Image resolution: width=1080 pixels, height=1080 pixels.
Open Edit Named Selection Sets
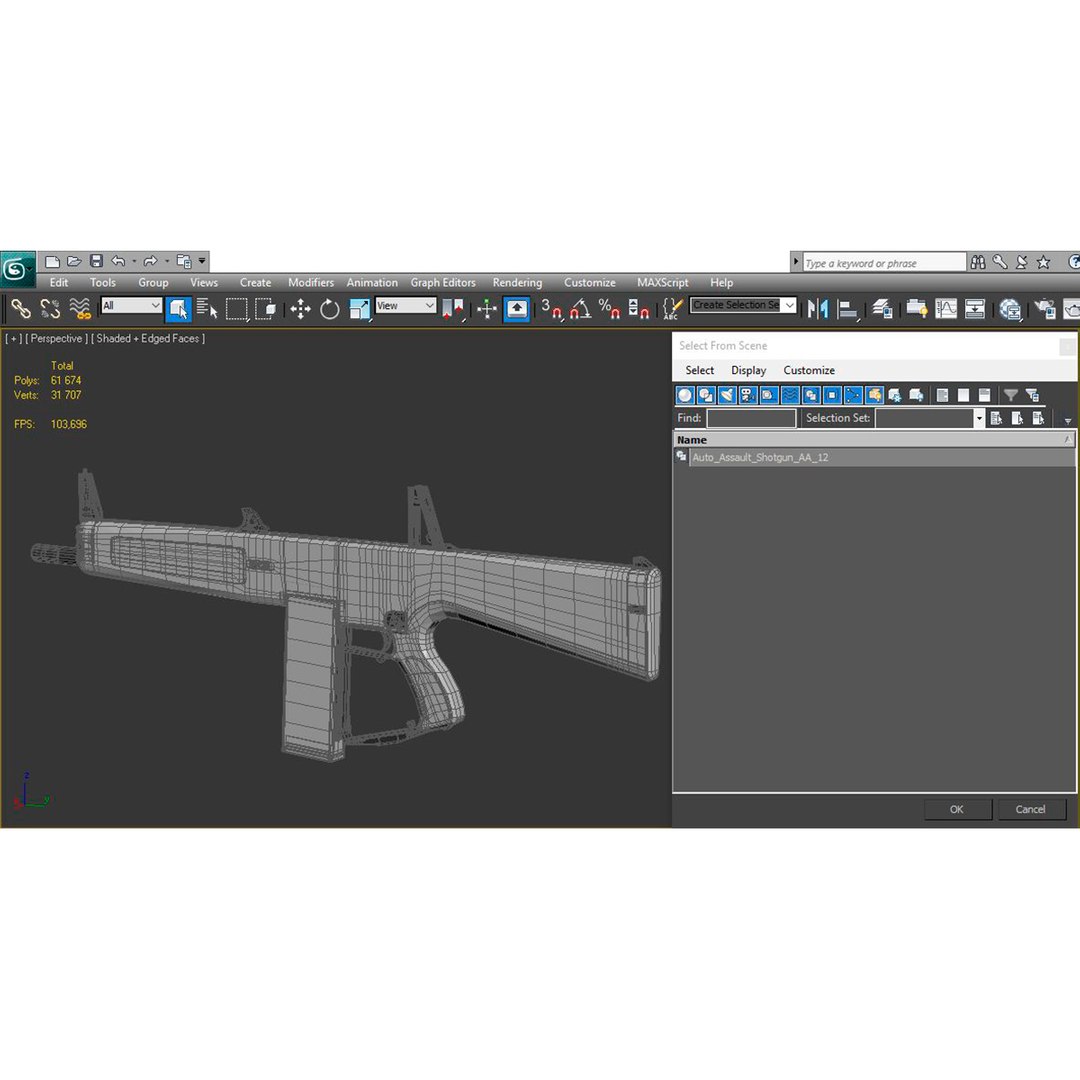[672, 309]
